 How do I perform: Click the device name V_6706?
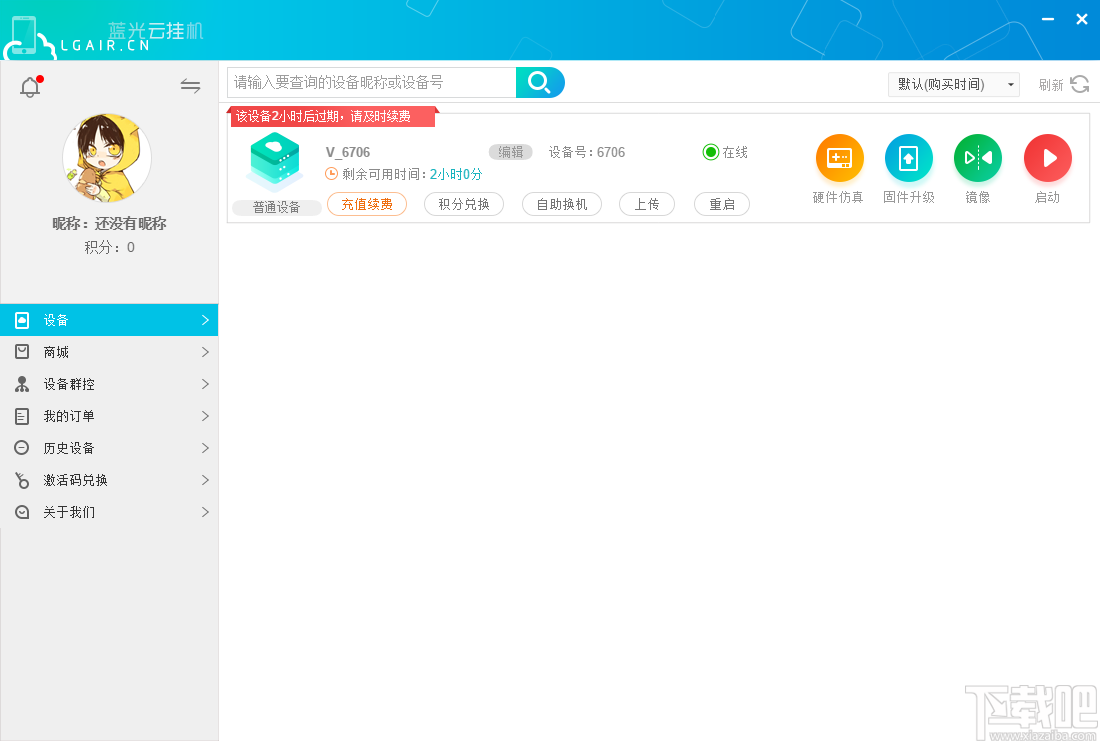tap(348, 152)
